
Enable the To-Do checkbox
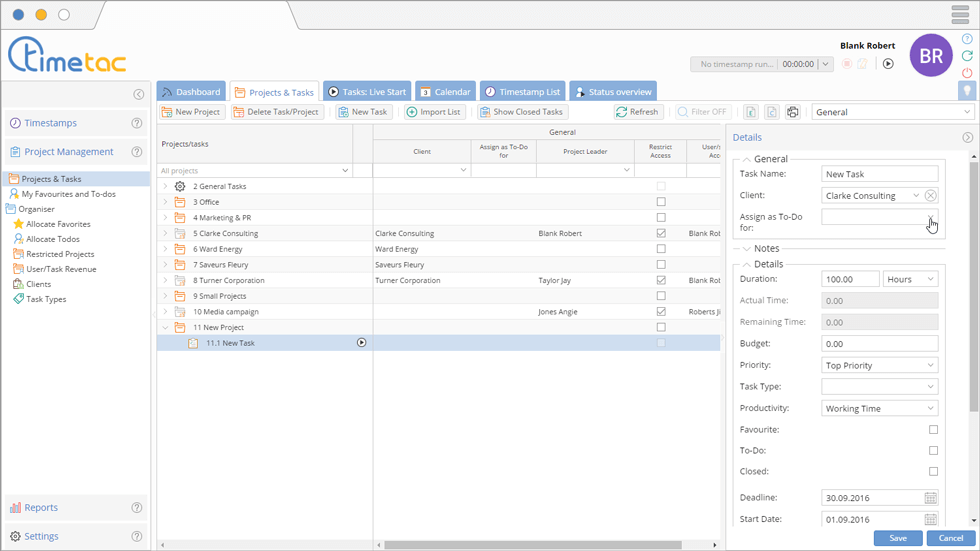(x=933, y=450)
